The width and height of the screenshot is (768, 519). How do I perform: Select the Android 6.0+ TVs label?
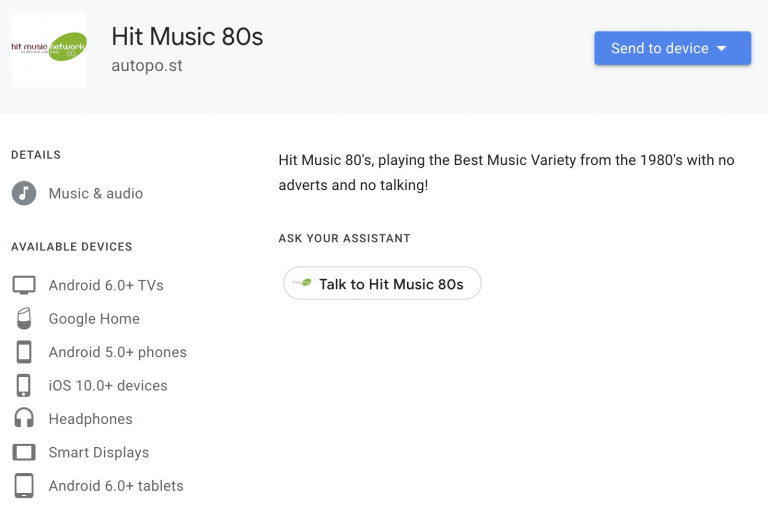click(106, 285)
